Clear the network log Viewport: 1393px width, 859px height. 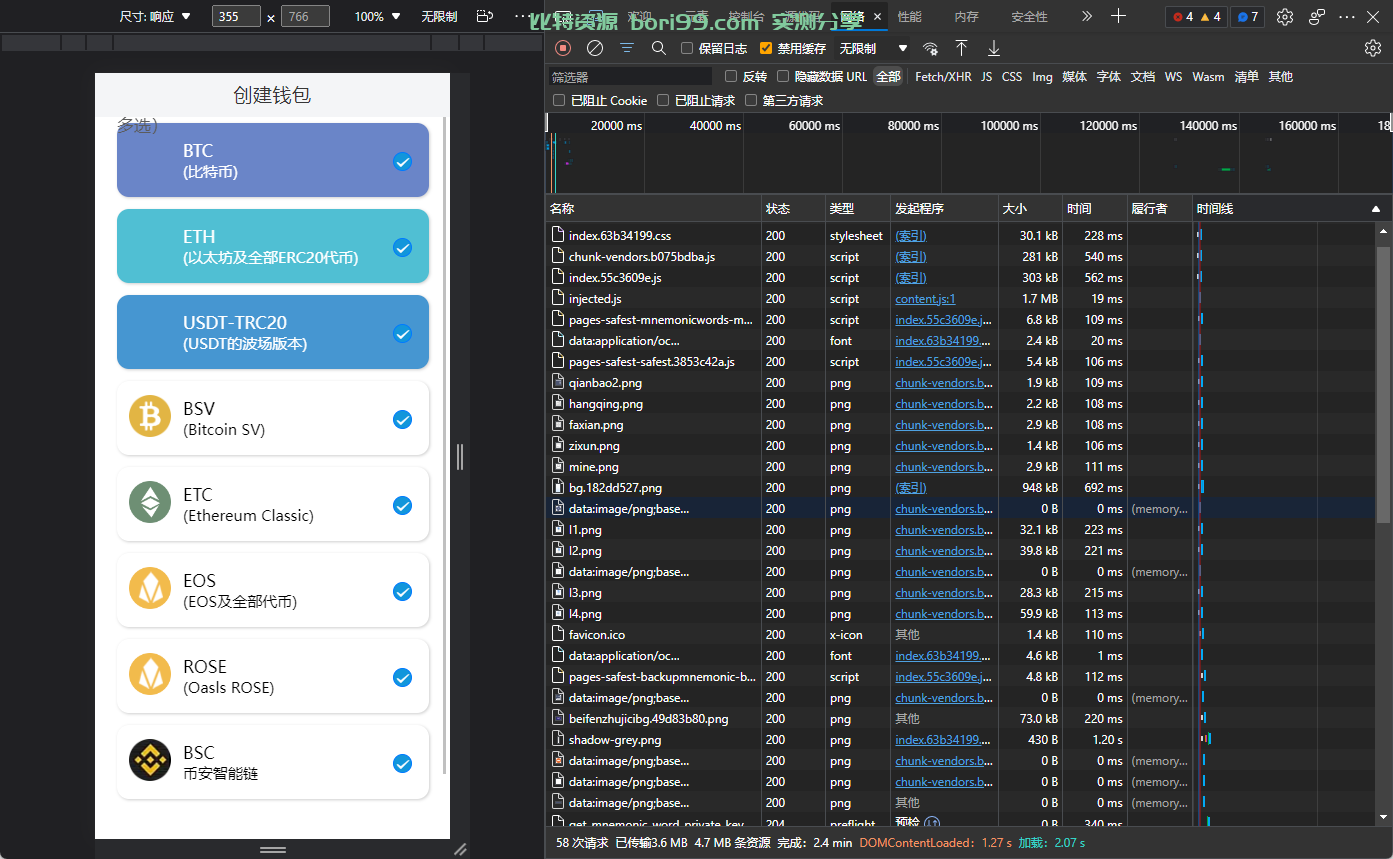(595, 48)
